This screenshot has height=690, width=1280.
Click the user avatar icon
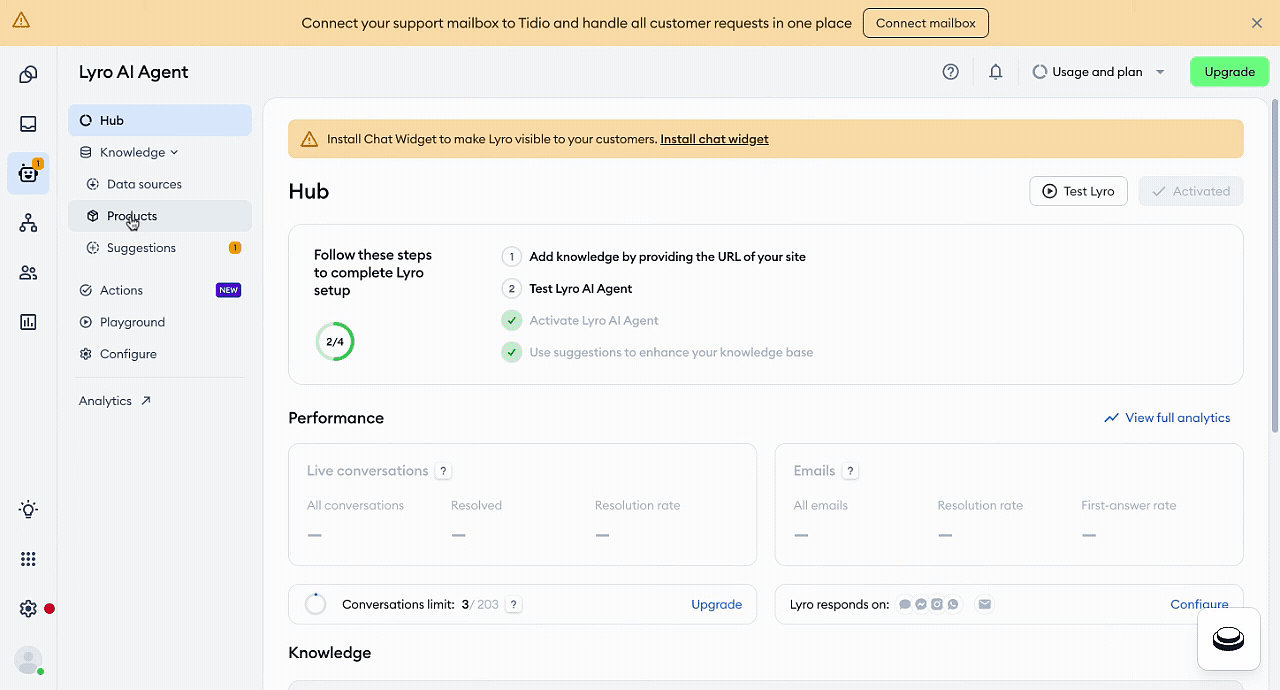28,660
